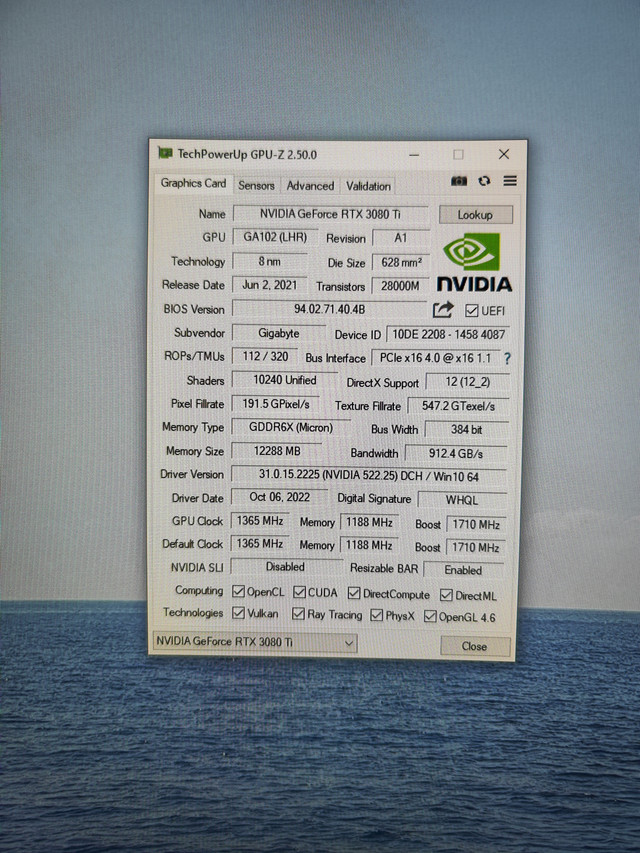640x853 pixels.
Task: Toggle the UEFI checkbox
Action: [x=472, y=311]
